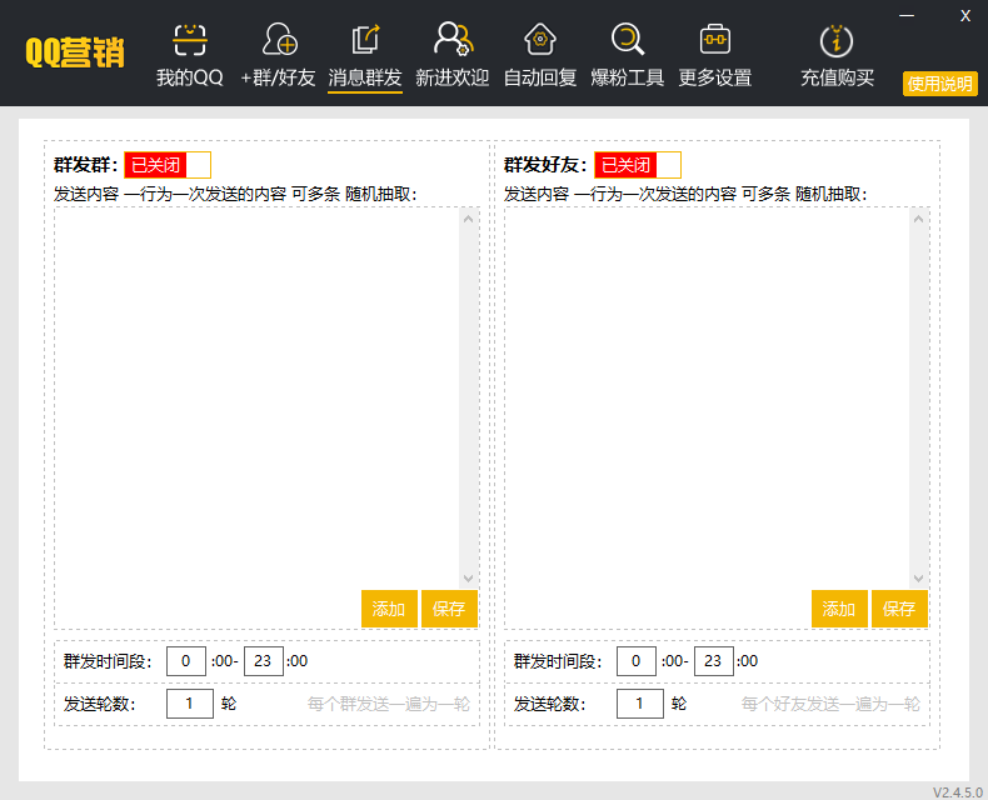Open the 自动回复 house icon
Screen dimensions: 988x800
(540, 39)
